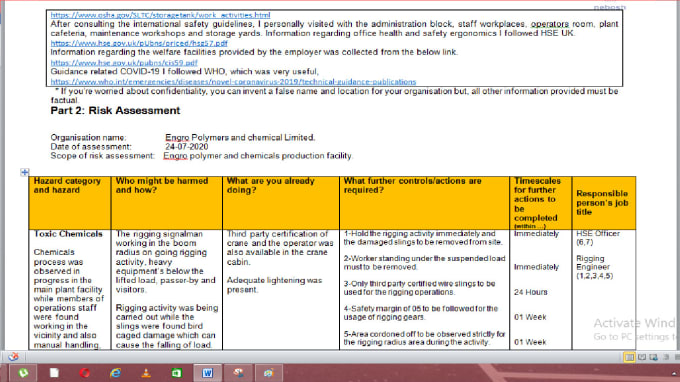Switch to Web Layout view
The height and width of the screenshot is (382, 680).
(654, 357)
